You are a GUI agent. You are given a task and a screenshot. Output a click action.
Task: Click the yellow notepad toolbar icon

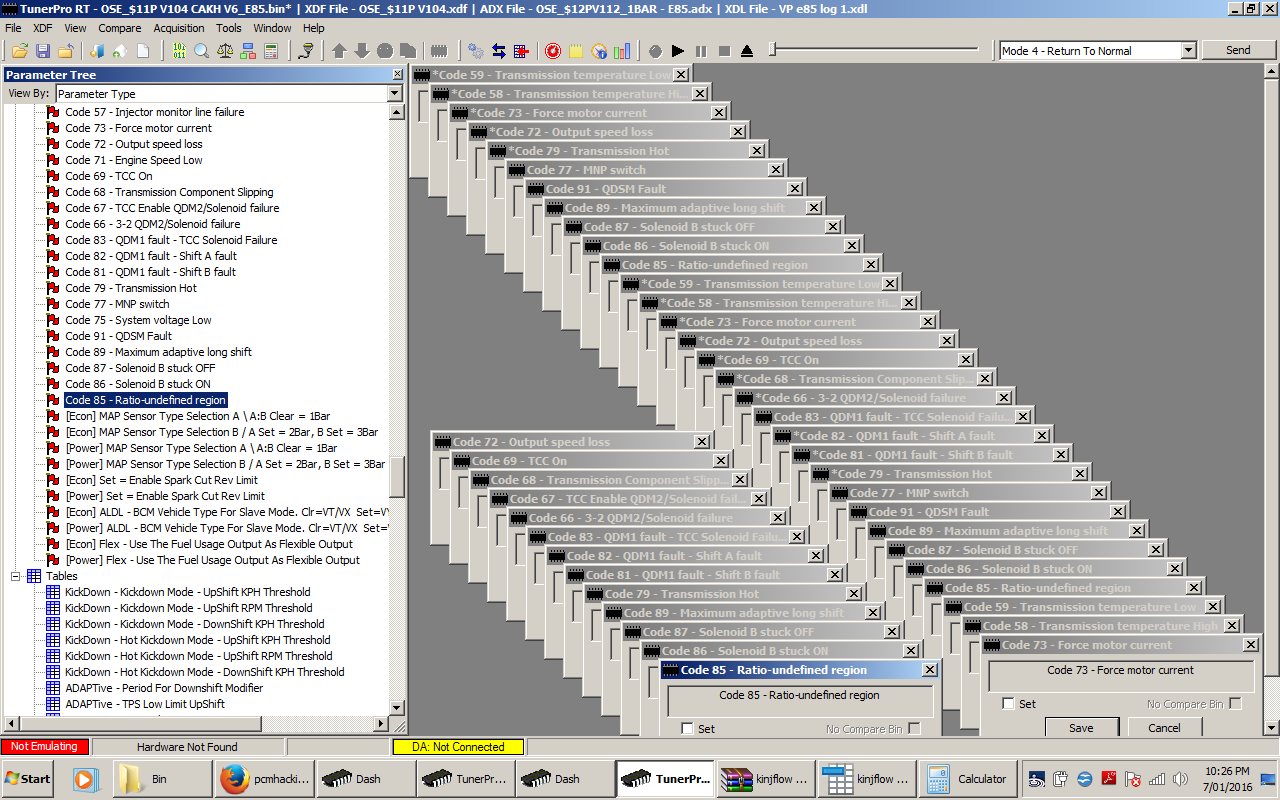pos(576,51)
